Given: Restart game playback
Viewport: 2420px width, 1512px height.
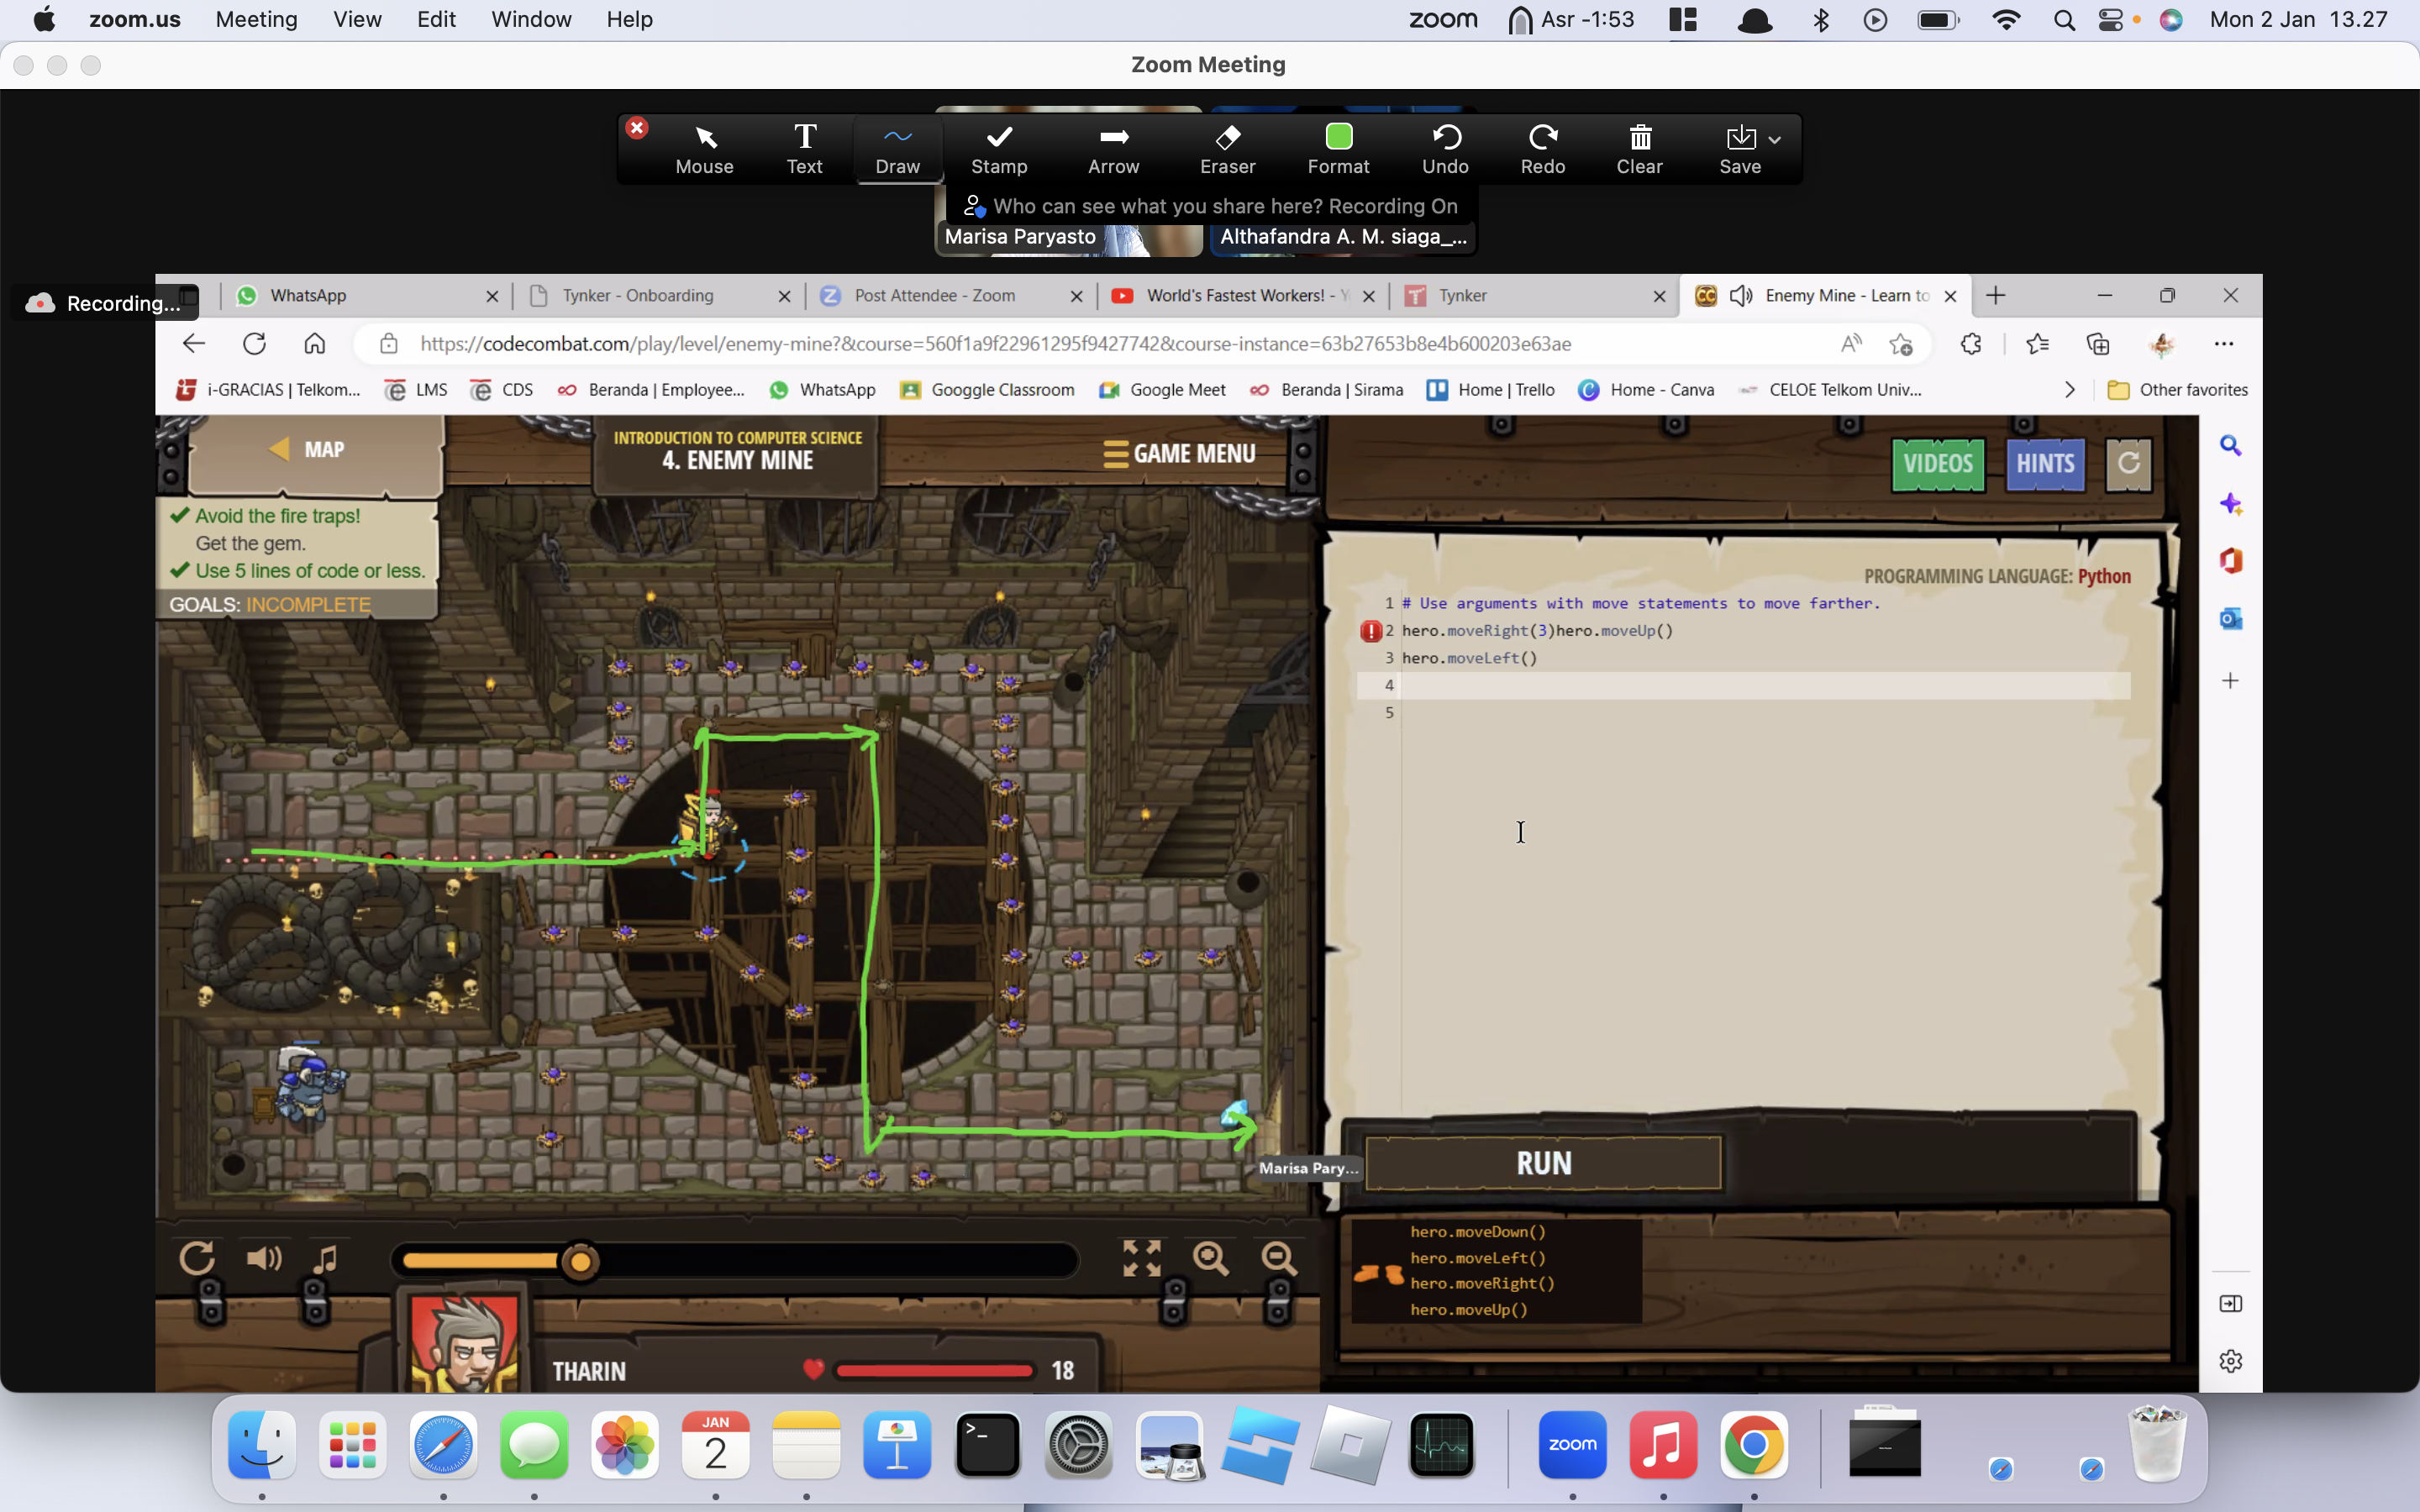Looking at the screenshot, I should pos(196,1258).
